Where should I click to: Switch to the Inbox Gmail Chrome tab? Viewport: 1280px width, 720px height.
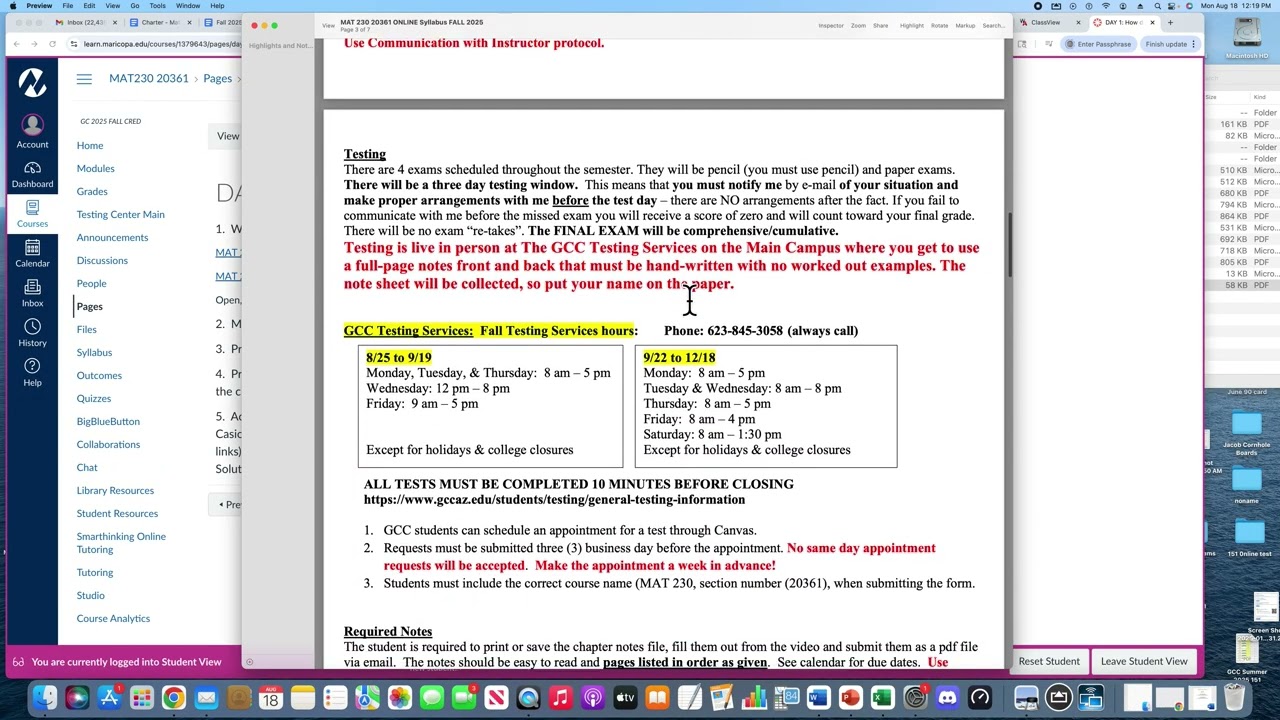pyautogui.click(x=88, y=22)
